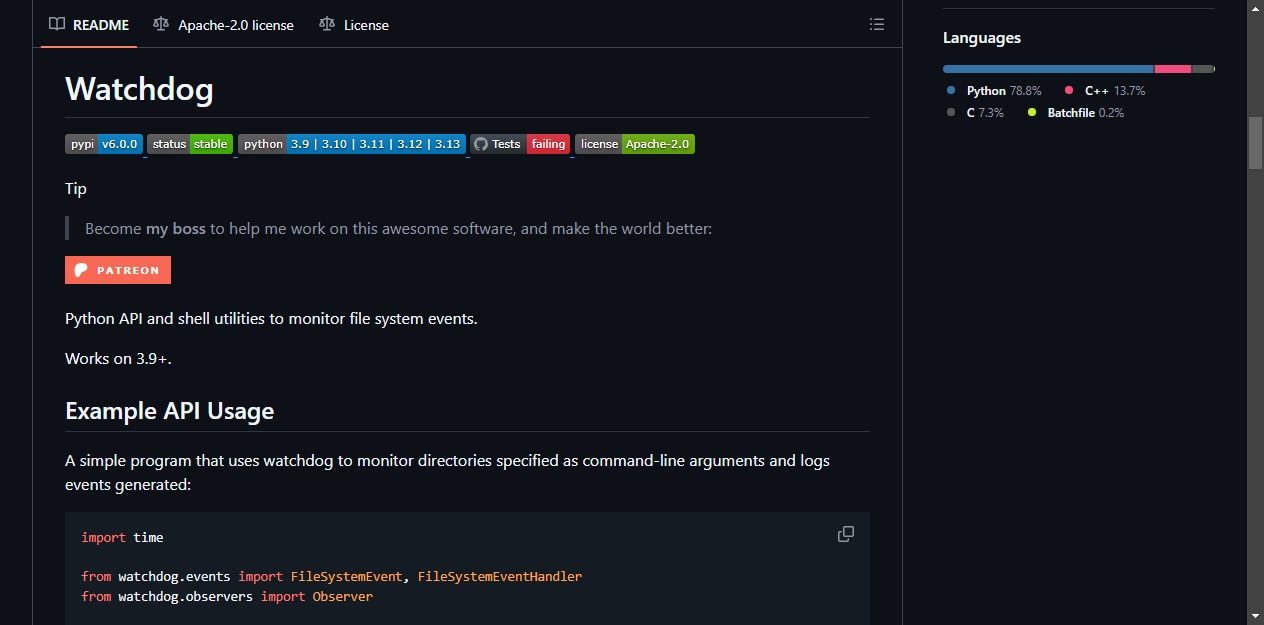
Task: Click scale icon beside License tab
Action: click(327, 24)
